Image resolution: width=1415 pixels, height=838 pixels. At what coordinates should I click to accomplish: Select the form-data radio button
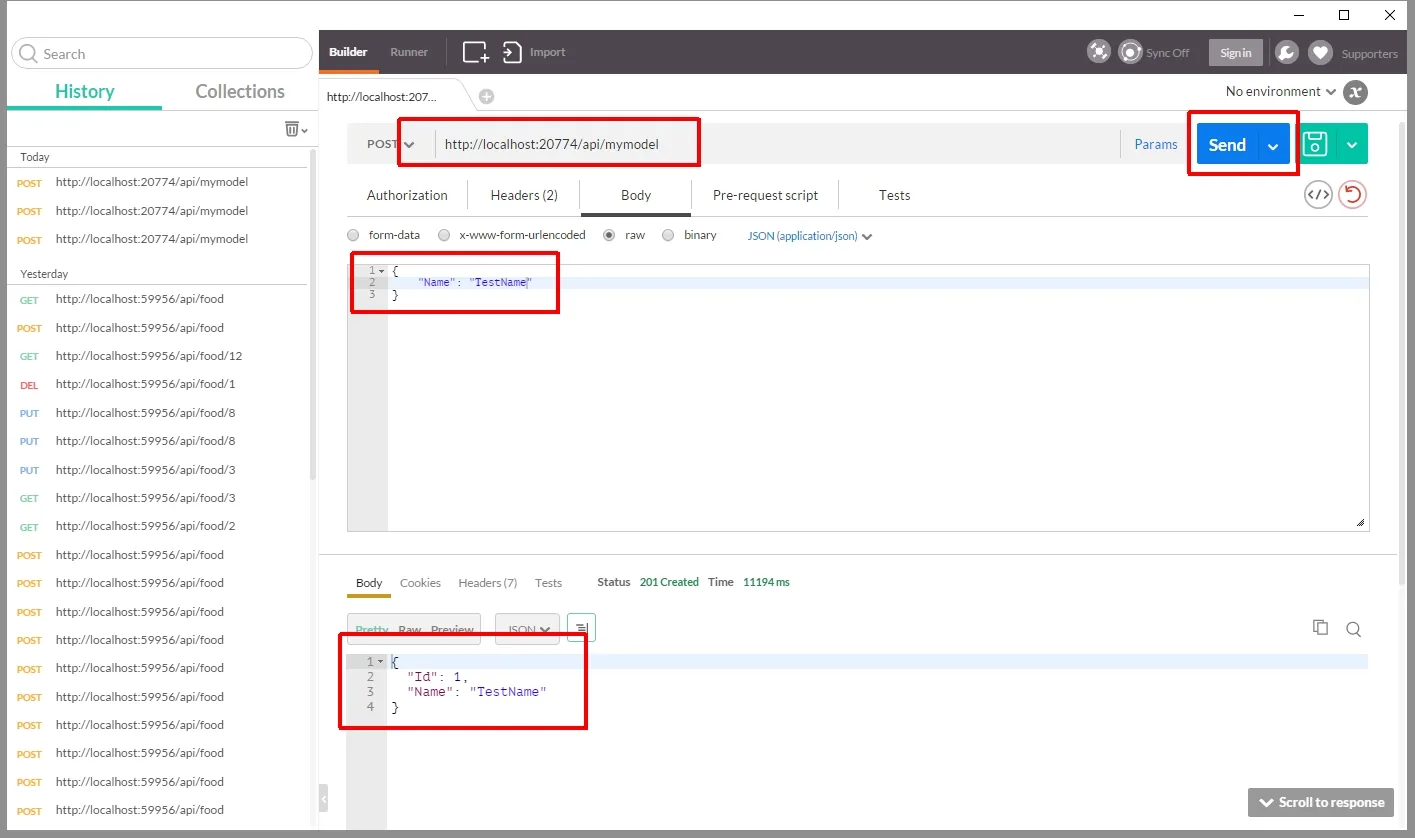click(x=353, y=235)
